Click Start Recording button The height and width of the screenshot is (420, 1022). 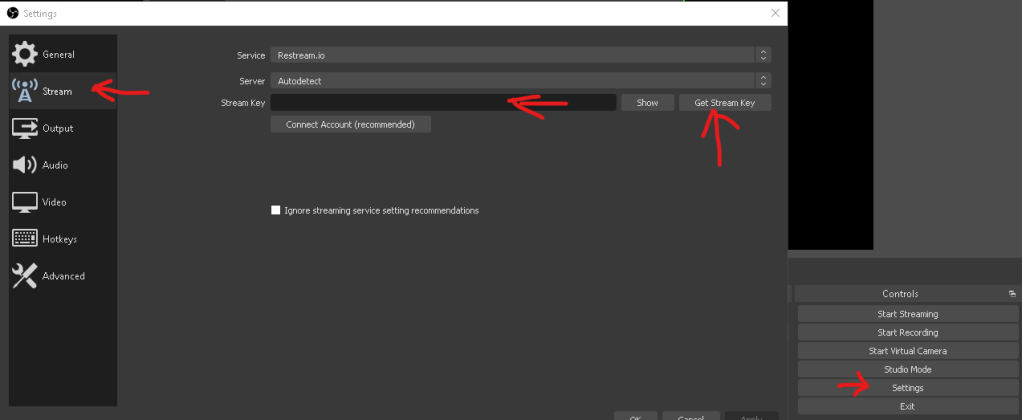point(907,332)
